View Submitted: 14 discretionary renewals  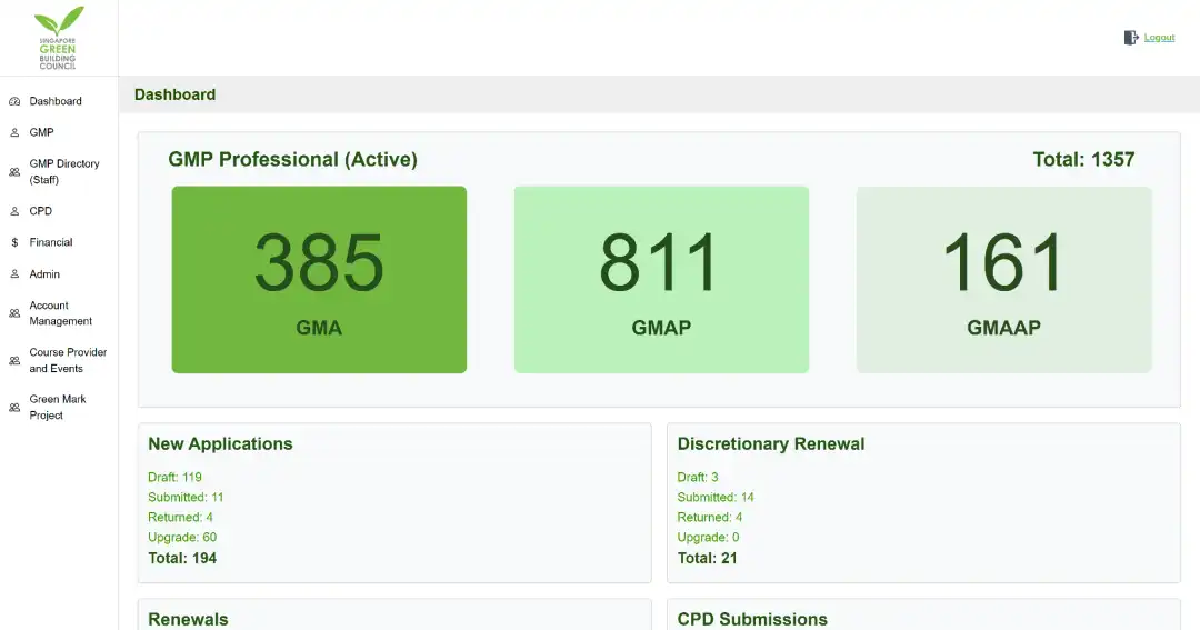(x=715, y=497)
